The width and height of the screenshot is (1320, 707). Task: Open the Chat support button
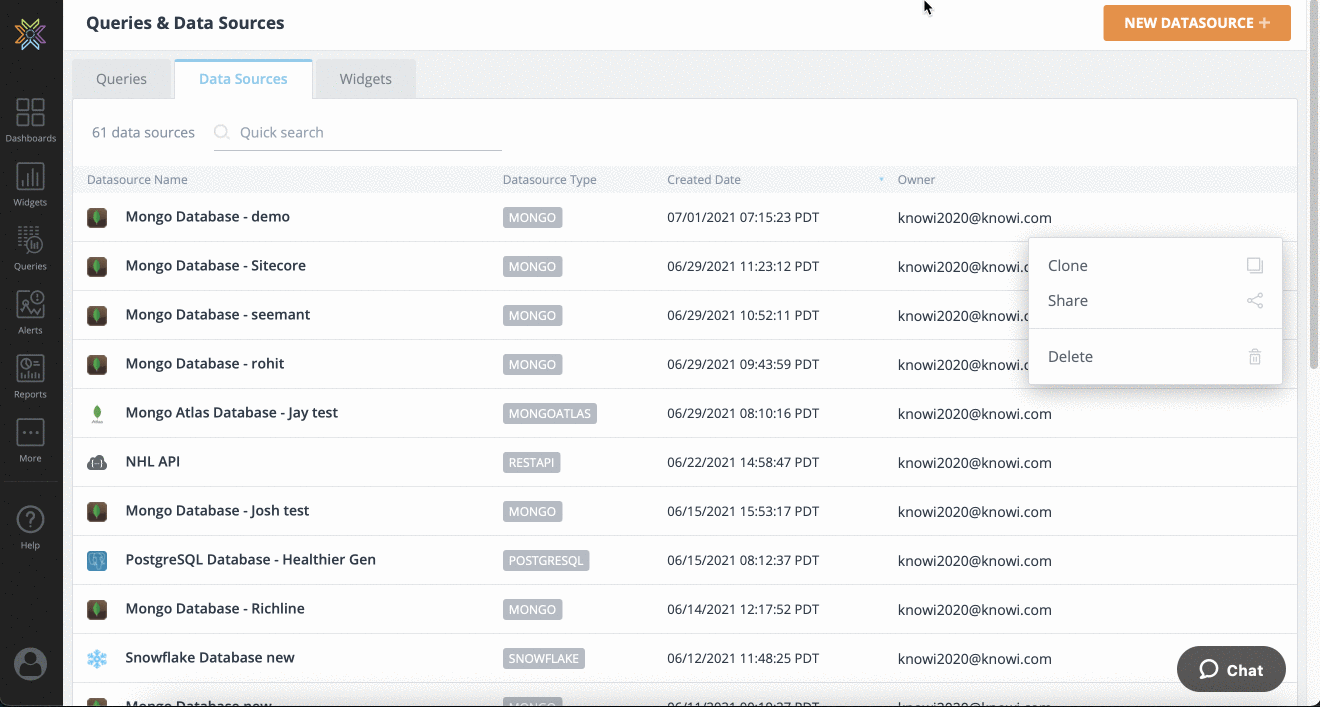tap(1231, 670)
